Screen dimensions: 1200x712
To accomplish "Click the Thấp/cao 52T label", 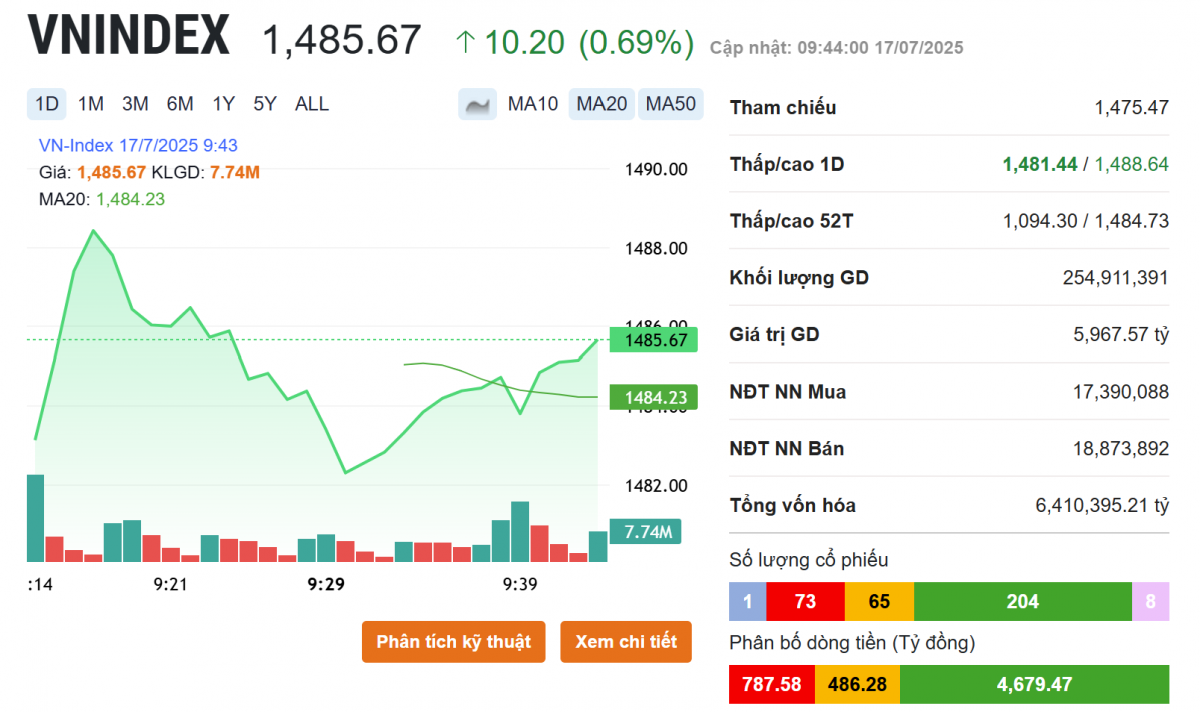I will tap(792, 221).
